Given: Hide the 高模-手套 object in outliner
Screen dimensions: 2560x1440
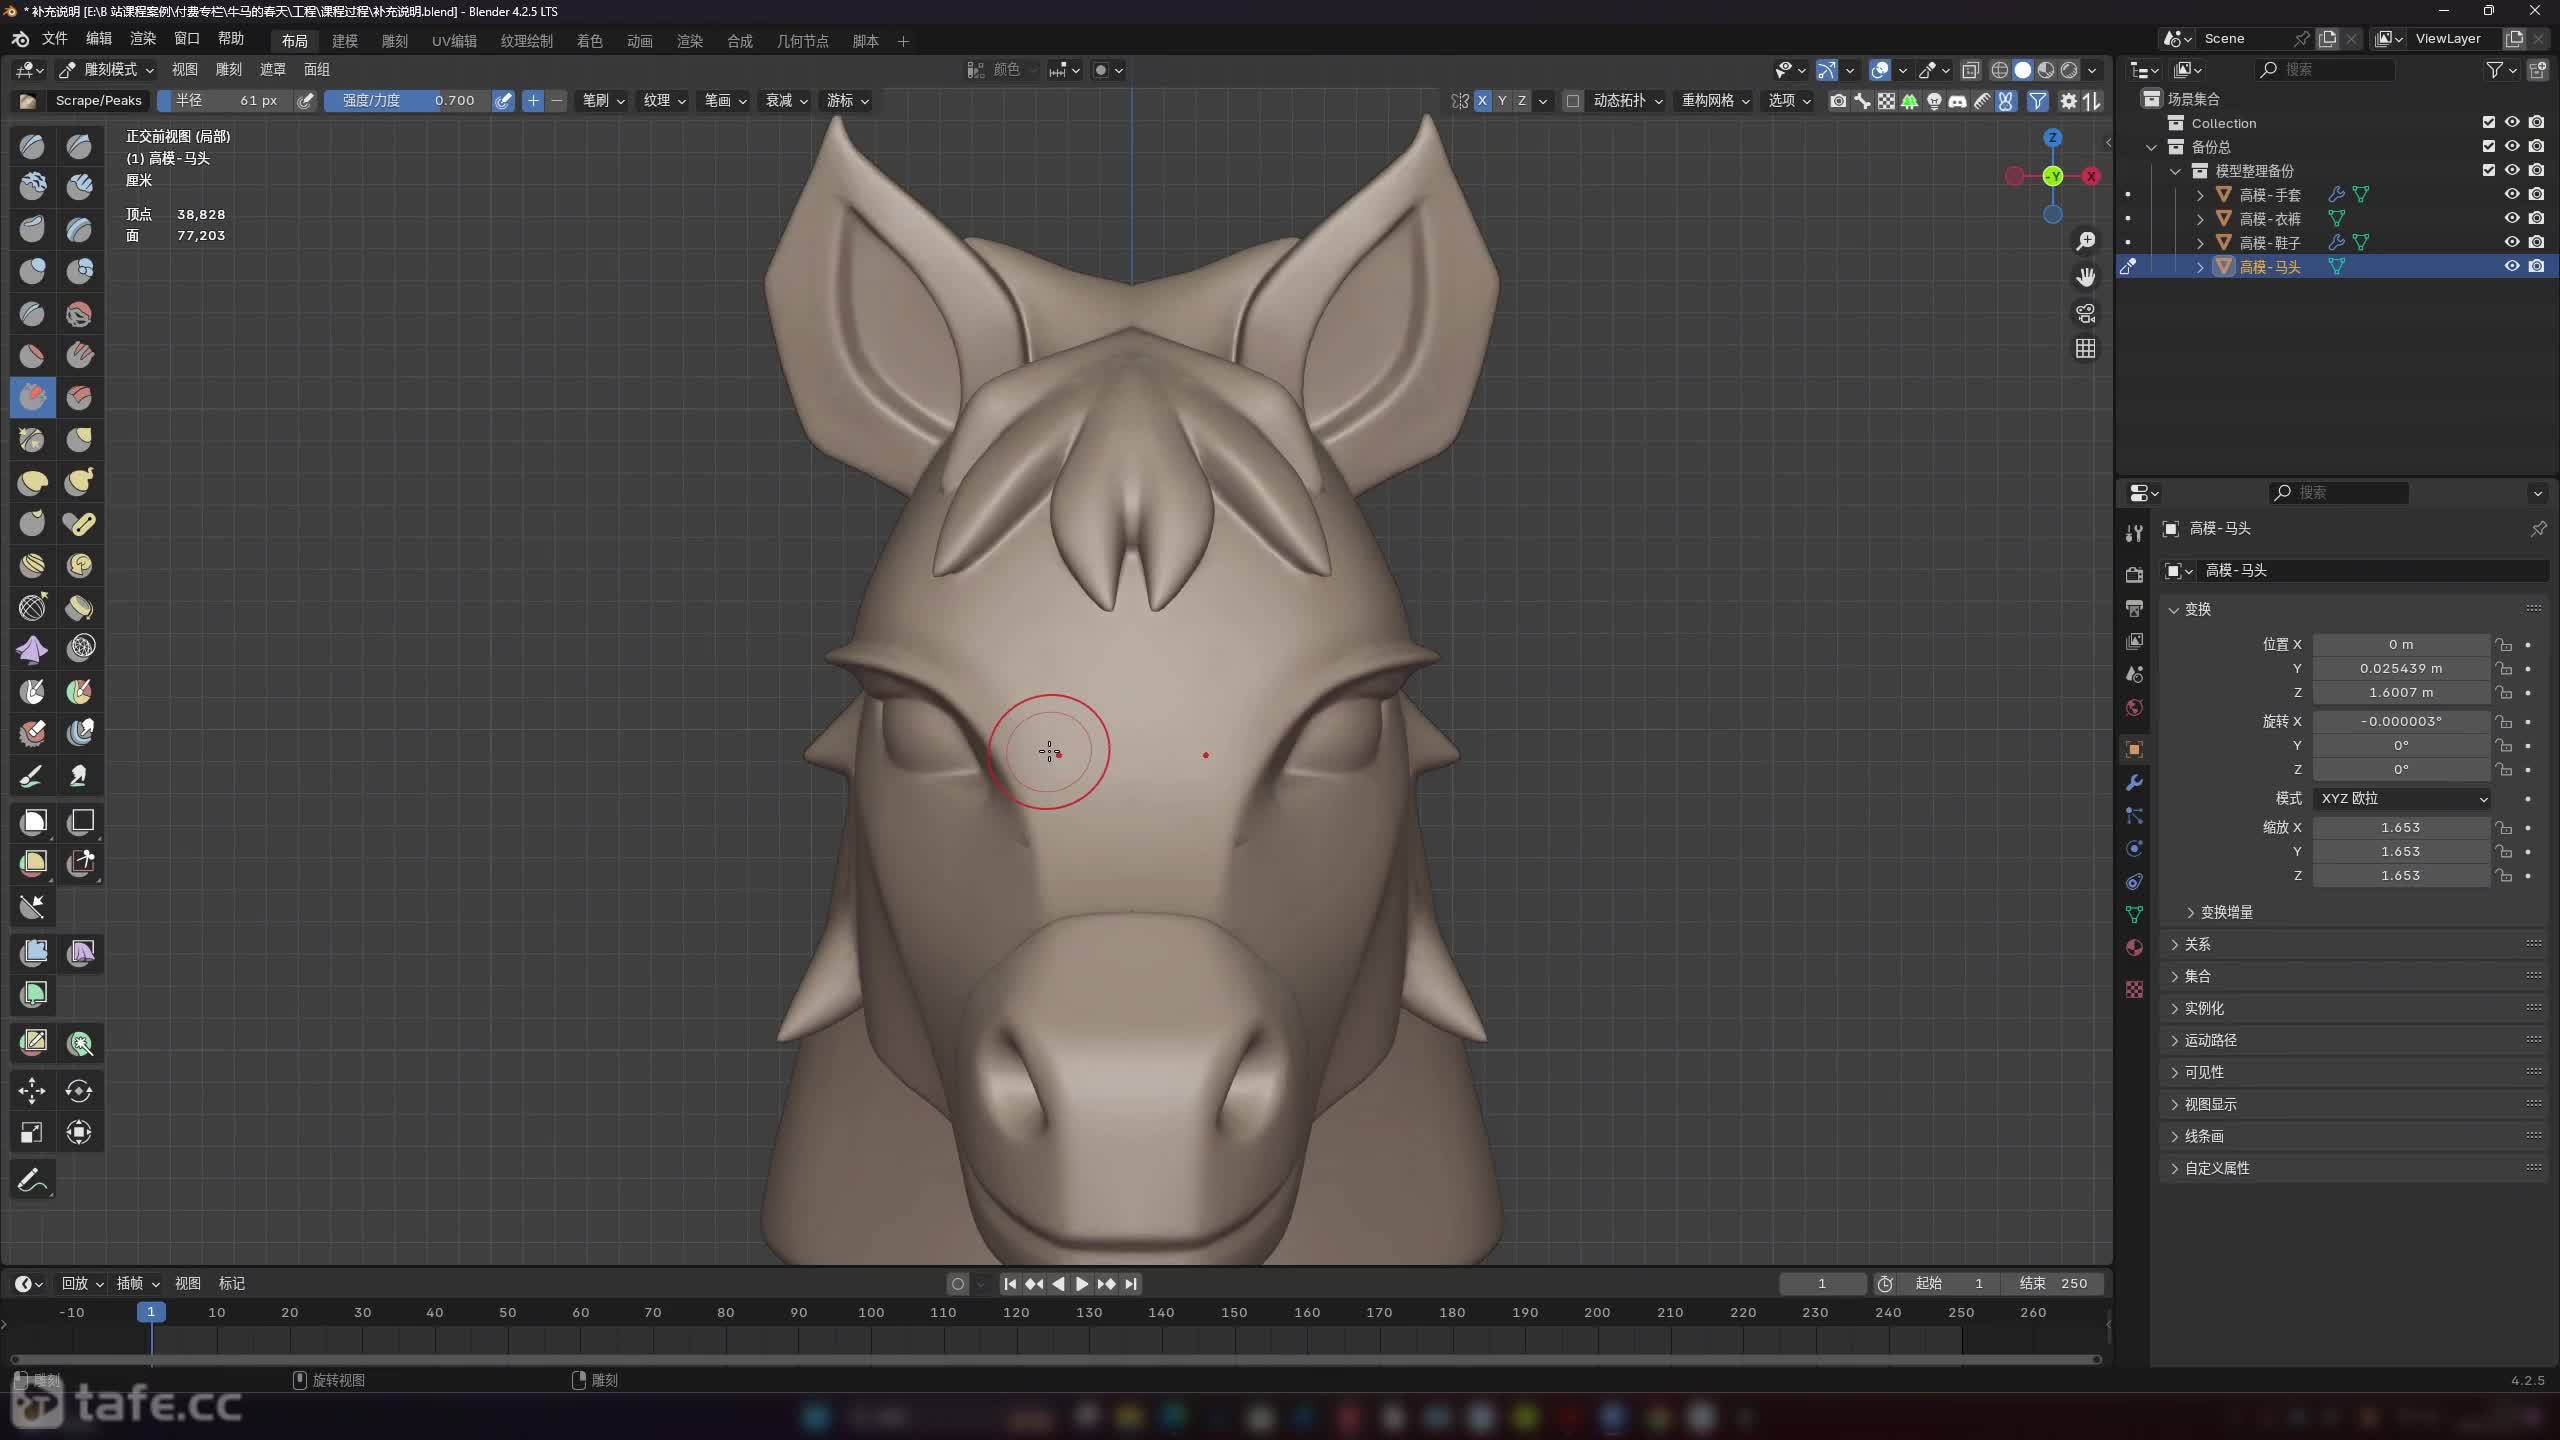Looking at the screenshot, I should (x=2511, y=195).
